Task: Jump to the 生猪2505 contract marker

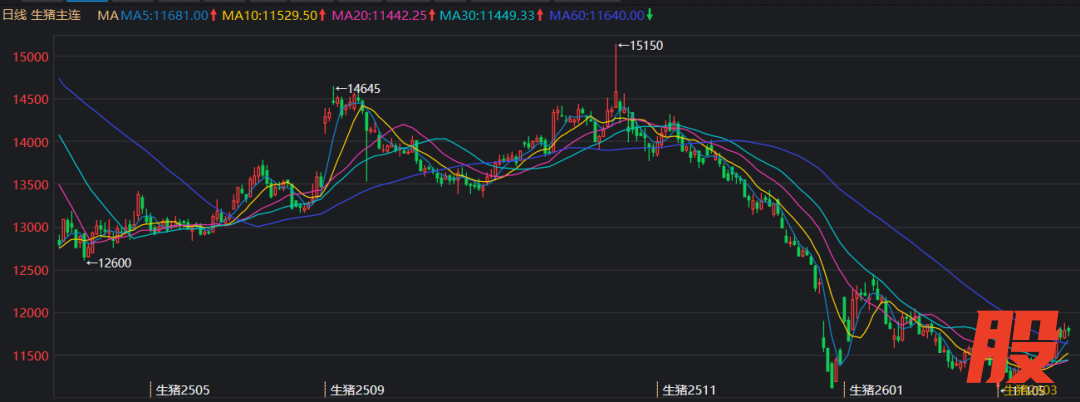Action: [183, 389]
